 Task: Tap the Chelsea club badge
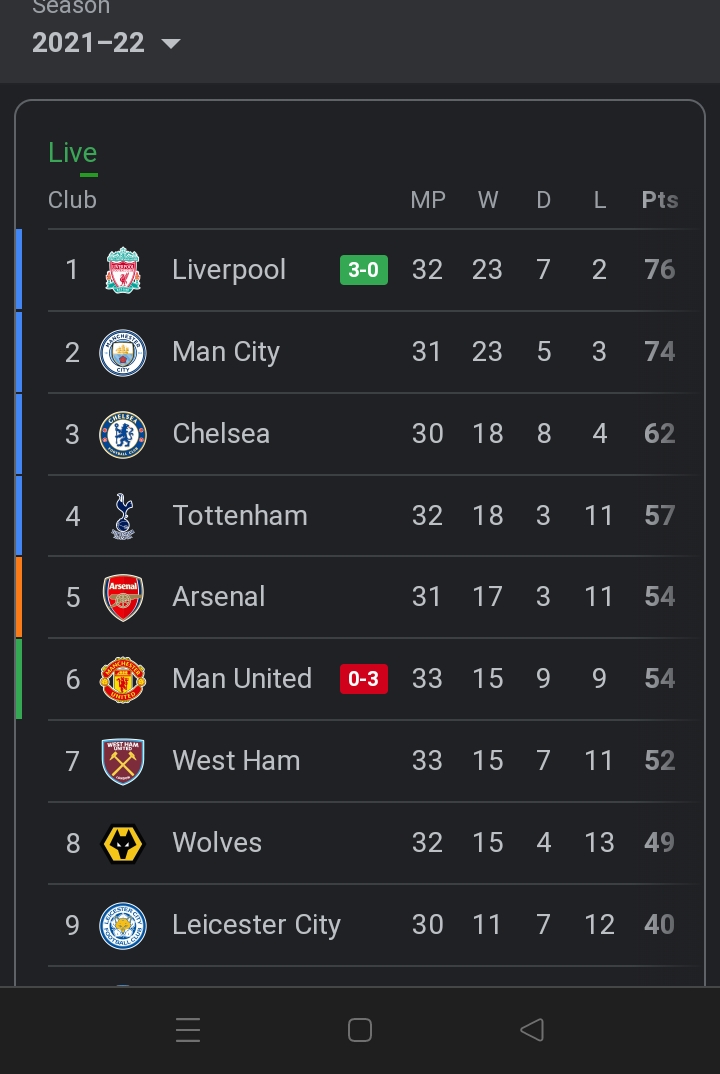(123, 434)
